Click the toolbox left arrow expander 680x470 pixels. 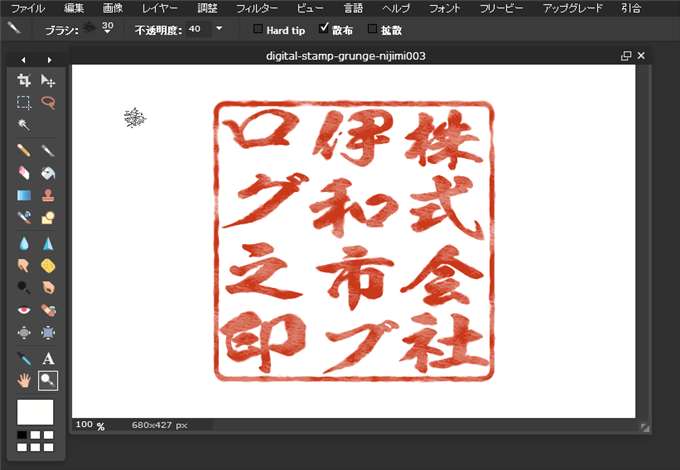tap(24, 60)
